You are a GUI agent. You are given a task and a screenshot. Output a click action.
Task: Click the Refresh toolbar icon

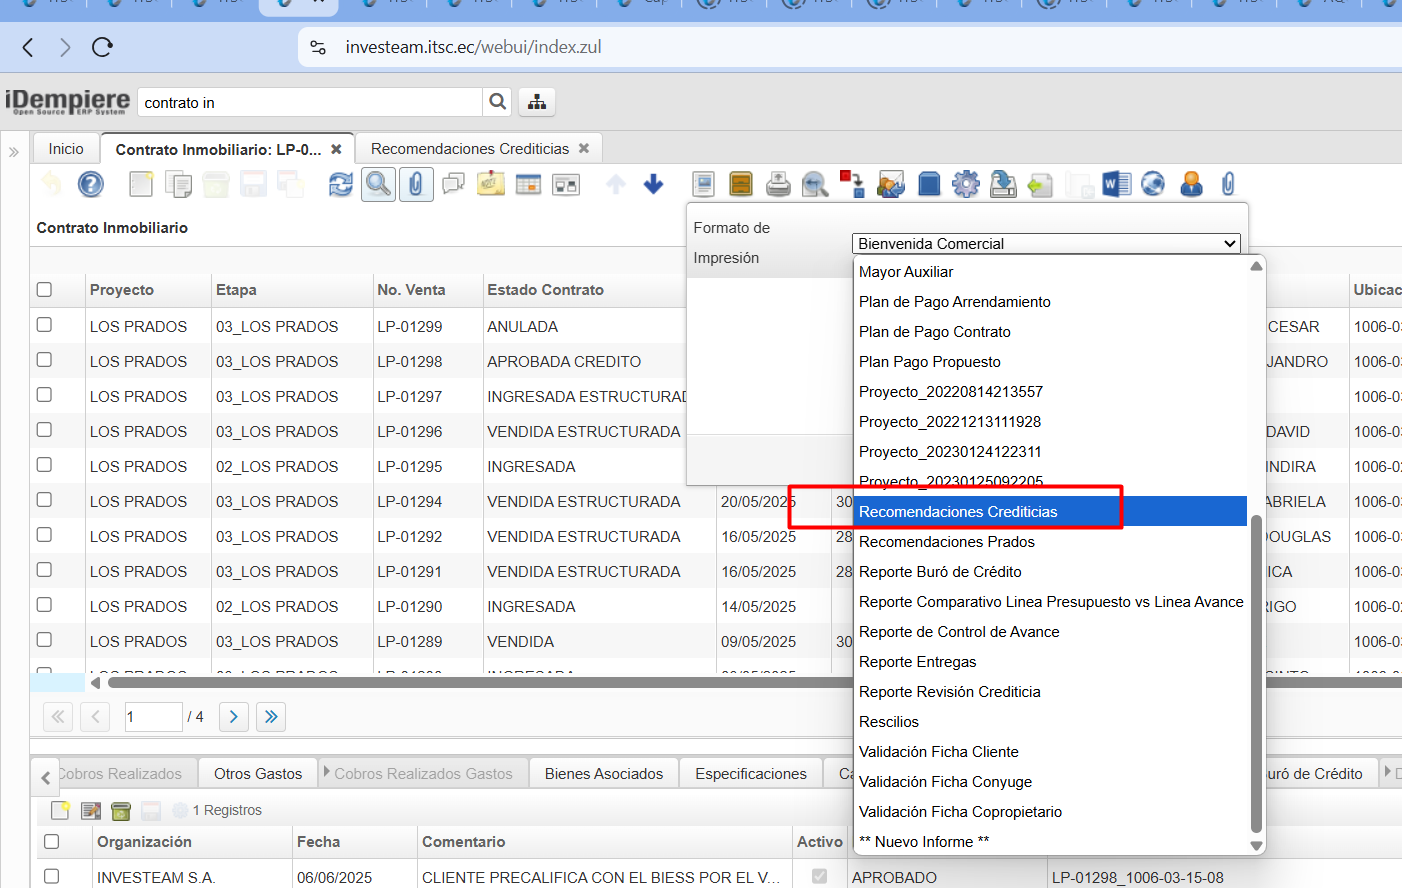tap(341, 184)
